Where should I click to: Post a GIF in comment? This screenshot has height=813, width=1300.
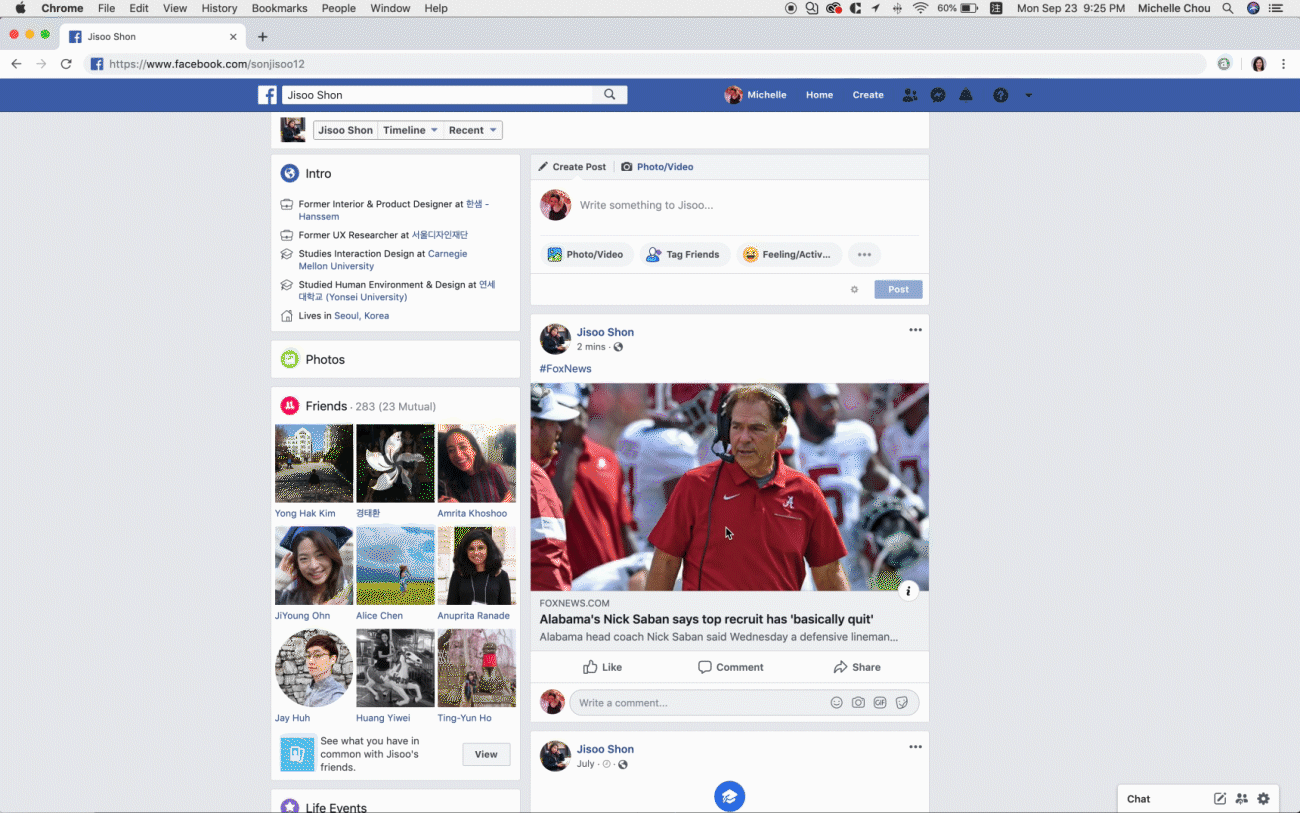click(x=880, y=703)
